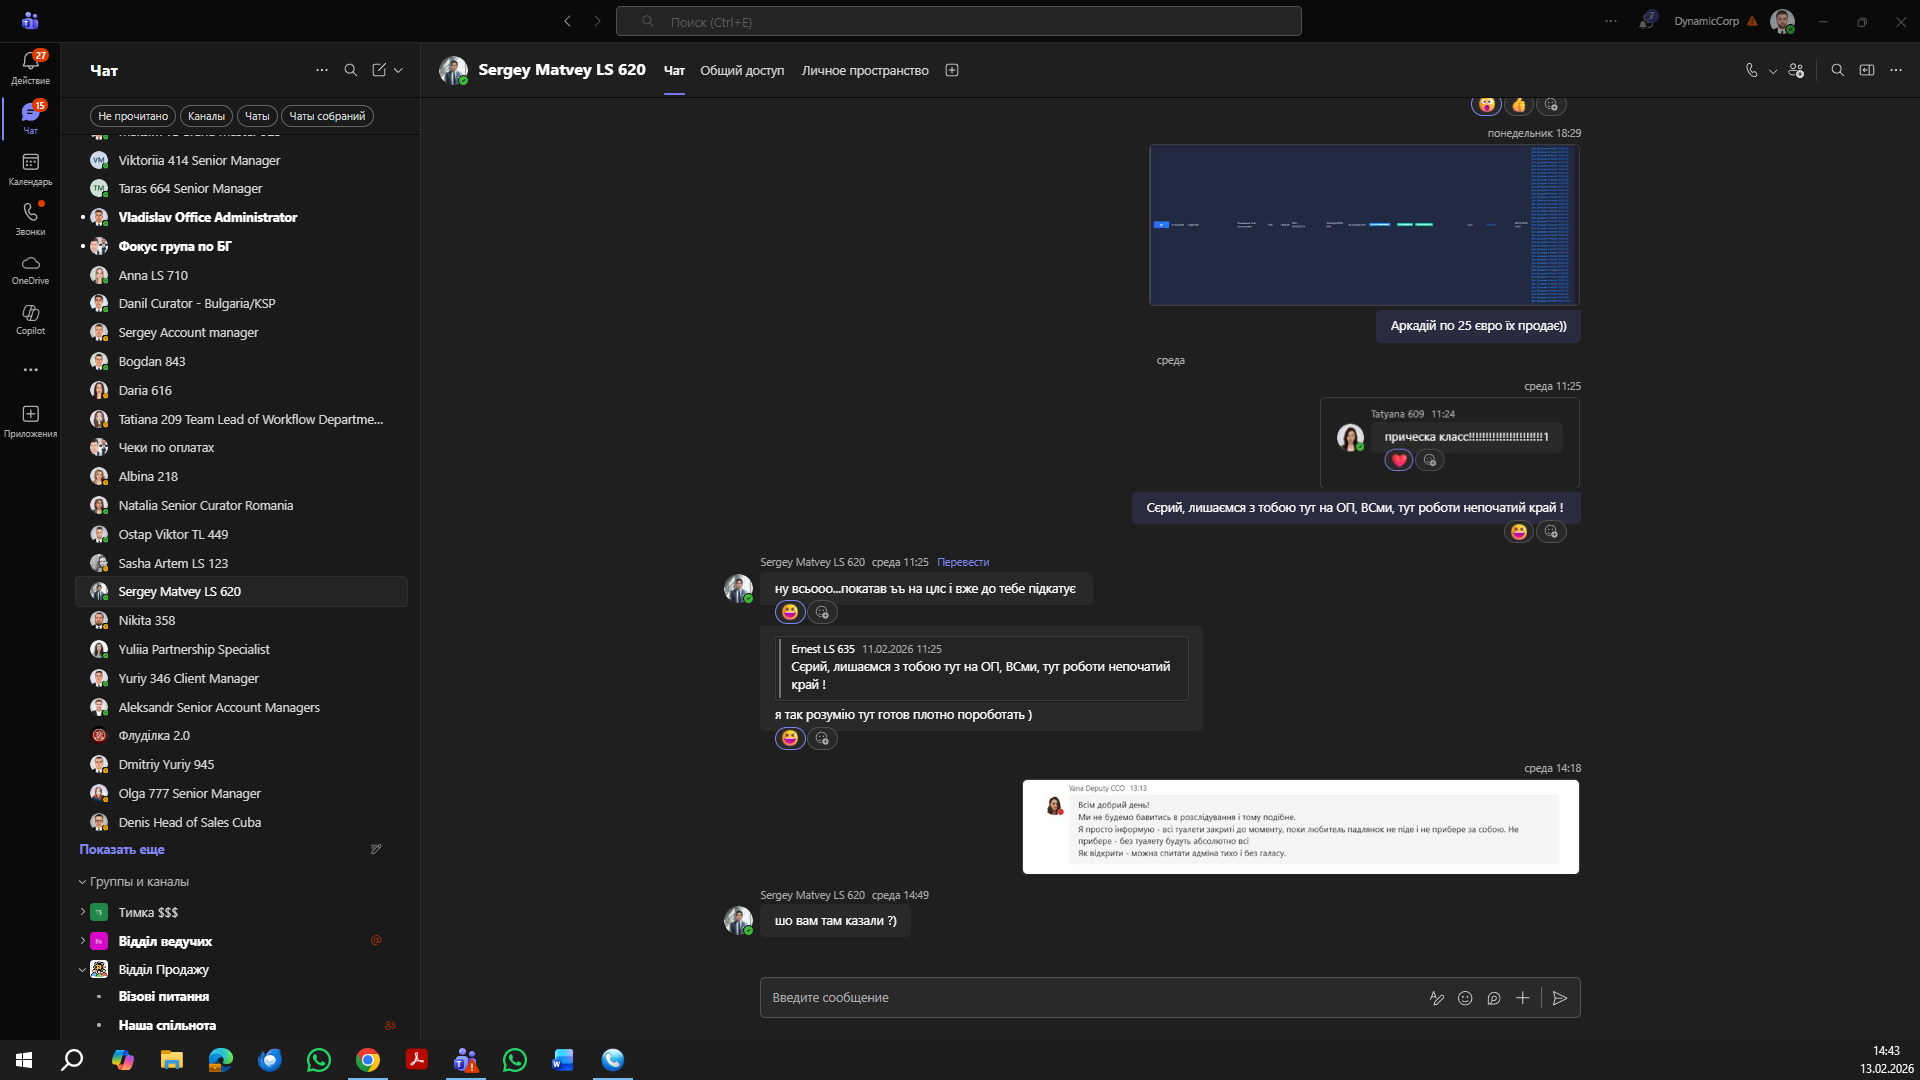
Task: Open the Calendar icon in sidebar
Action: point(30,163)
